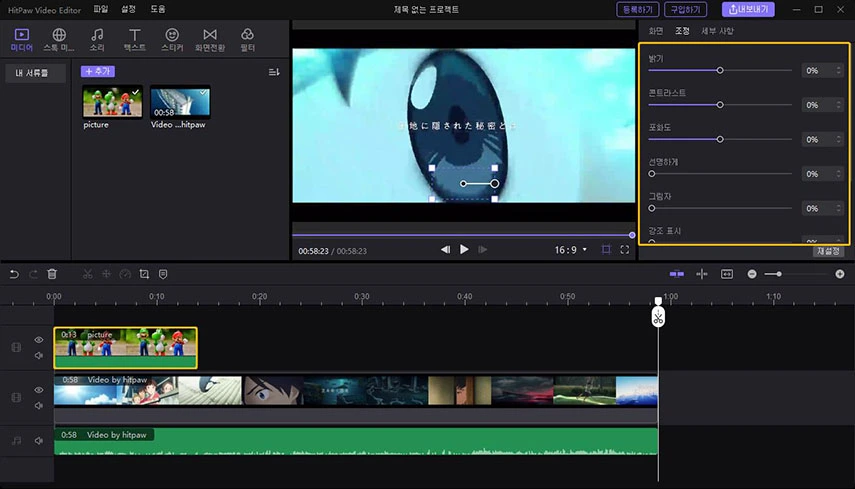Step back one frame in preview
The height and width of the screenshot is (489, 855).
pos(445,250)
